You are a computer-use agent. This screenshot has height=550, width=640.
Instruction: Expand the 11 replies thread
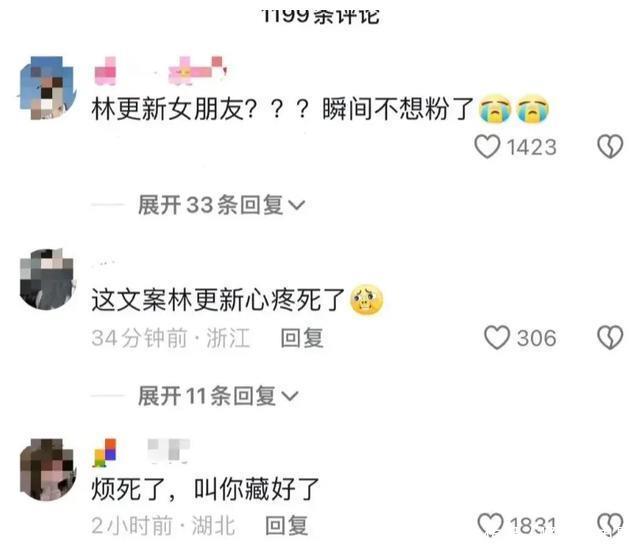coord(218,395)
